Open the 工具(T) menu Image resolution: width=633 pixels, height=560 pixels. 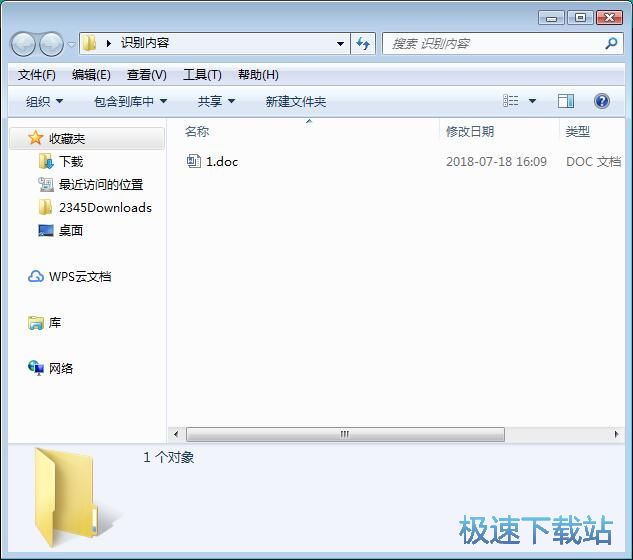click(x=202, y=75)
